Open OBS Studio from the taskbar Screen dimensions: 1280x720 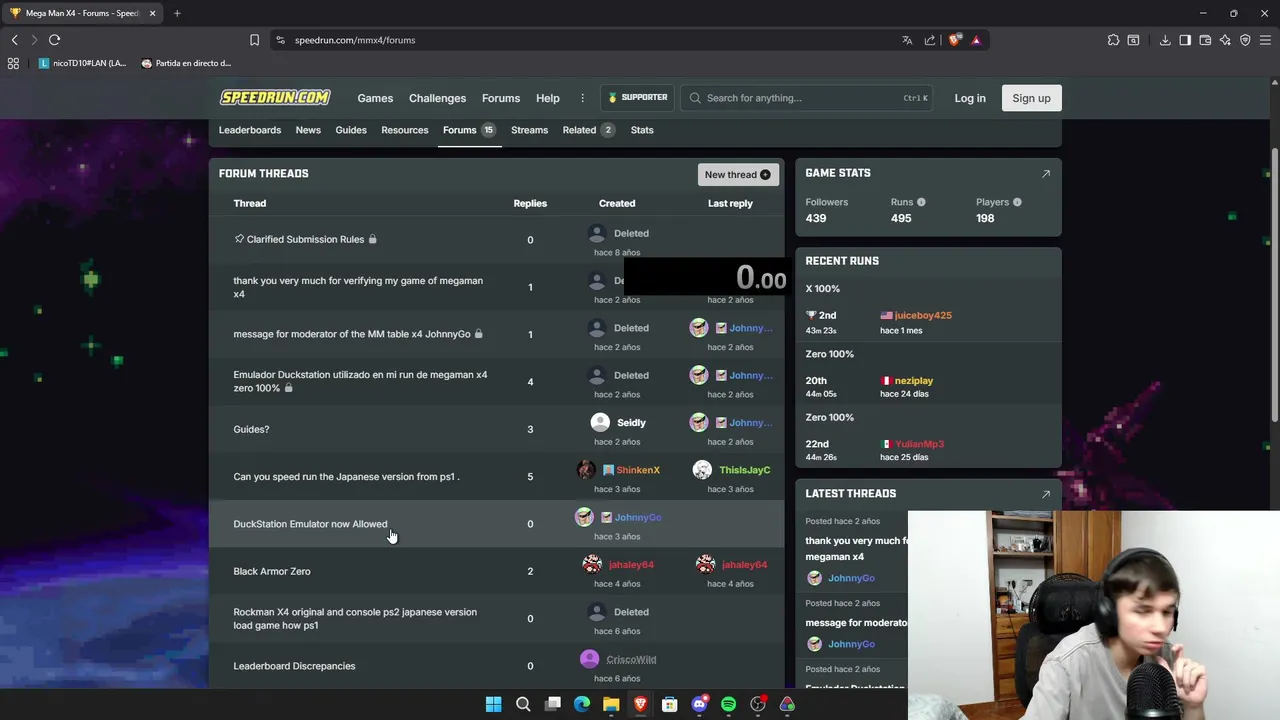758,704
